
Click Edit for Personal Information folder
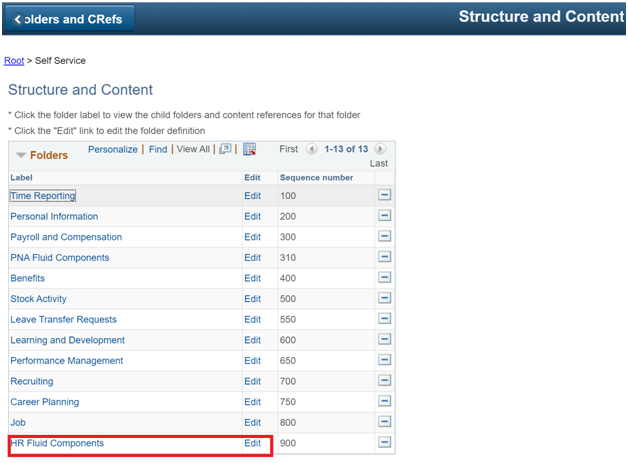[x=252, y=216]
